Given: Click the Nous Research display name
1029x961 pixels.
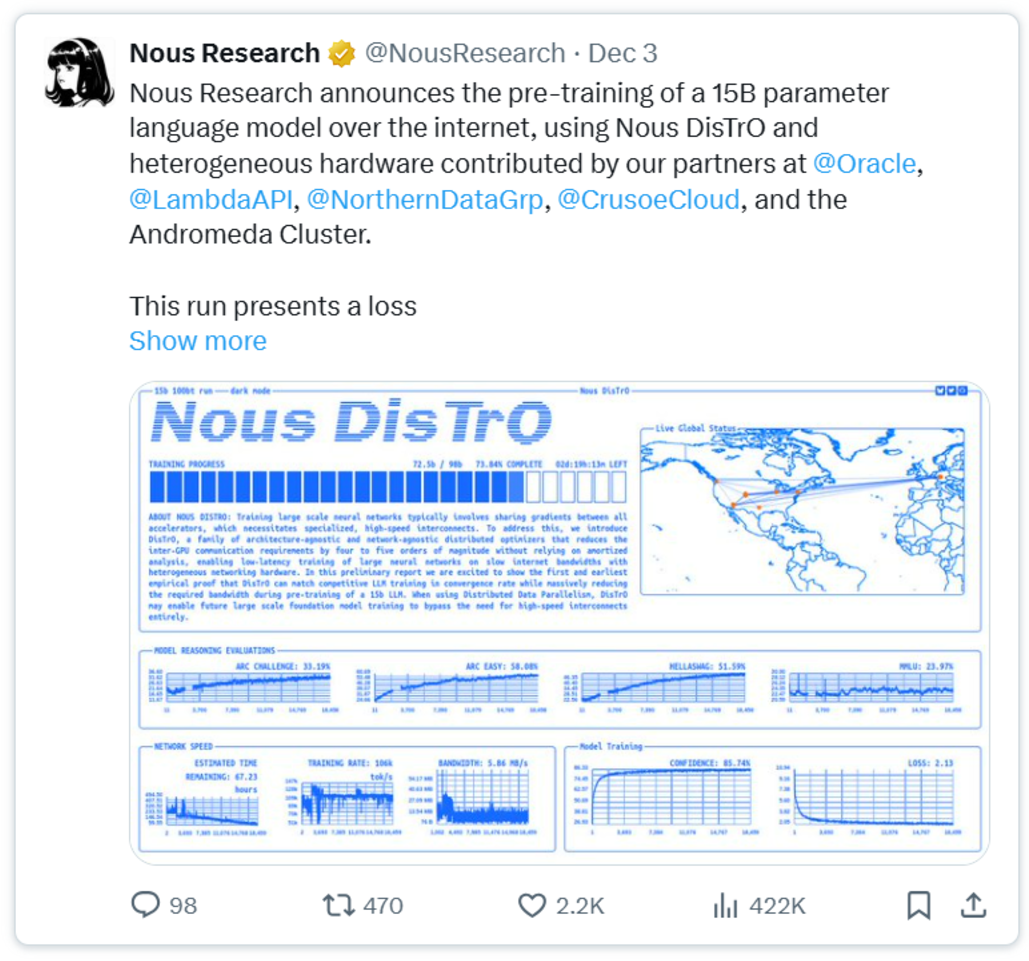Looking at the screenshot, I should (x=224, y=53).
